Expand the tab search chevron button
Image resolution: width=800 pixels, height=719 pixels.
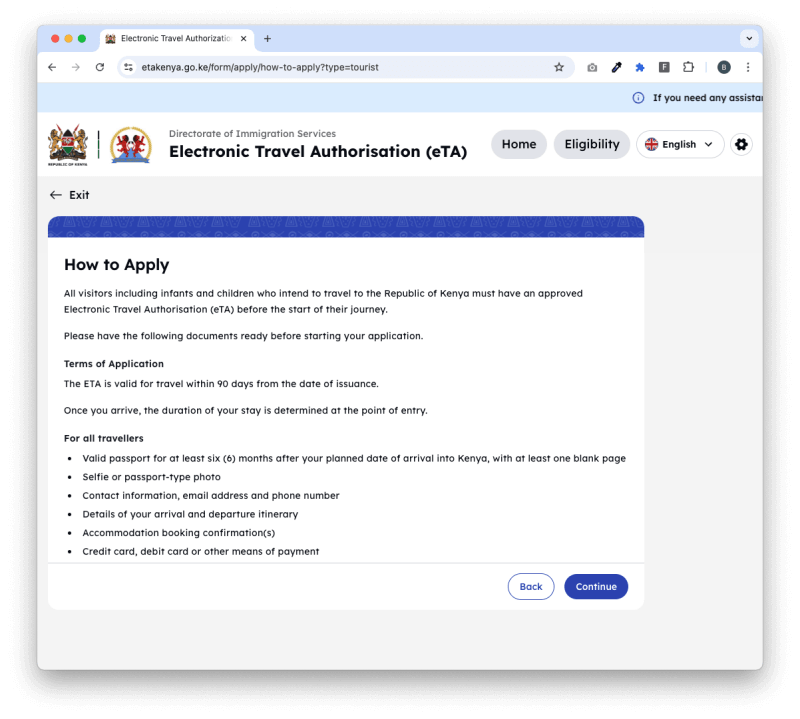(748, 38)
